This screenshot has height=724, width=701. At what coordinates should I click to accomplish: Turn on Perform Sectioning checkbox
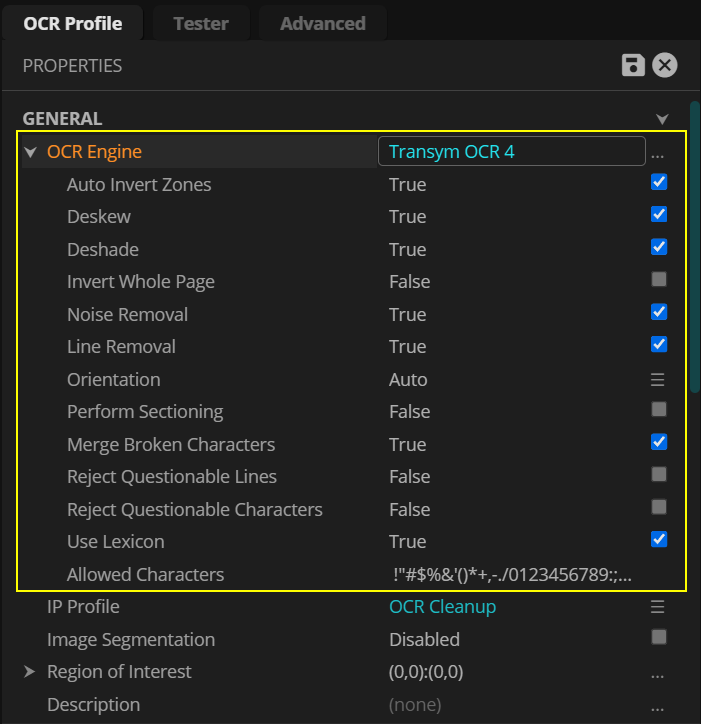pyautogui.click(x=659, y=409)
